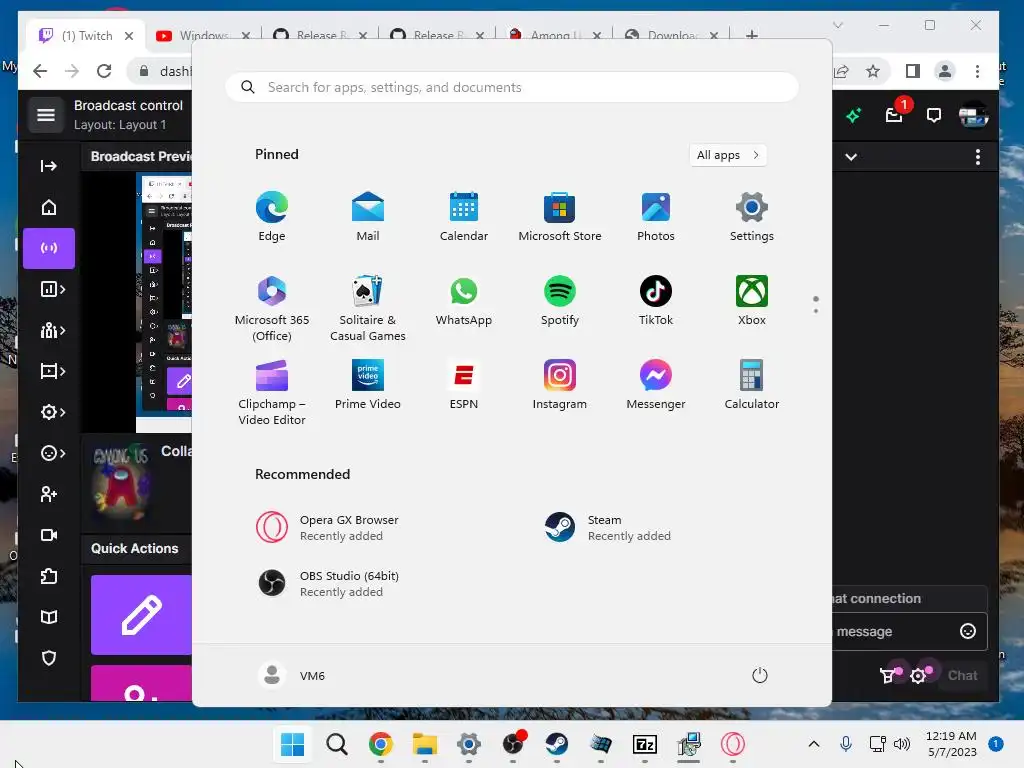Viewport: 1024px width, 768px height.
Task: Launch Instagram from Start menu
Action: coord(560,385)
